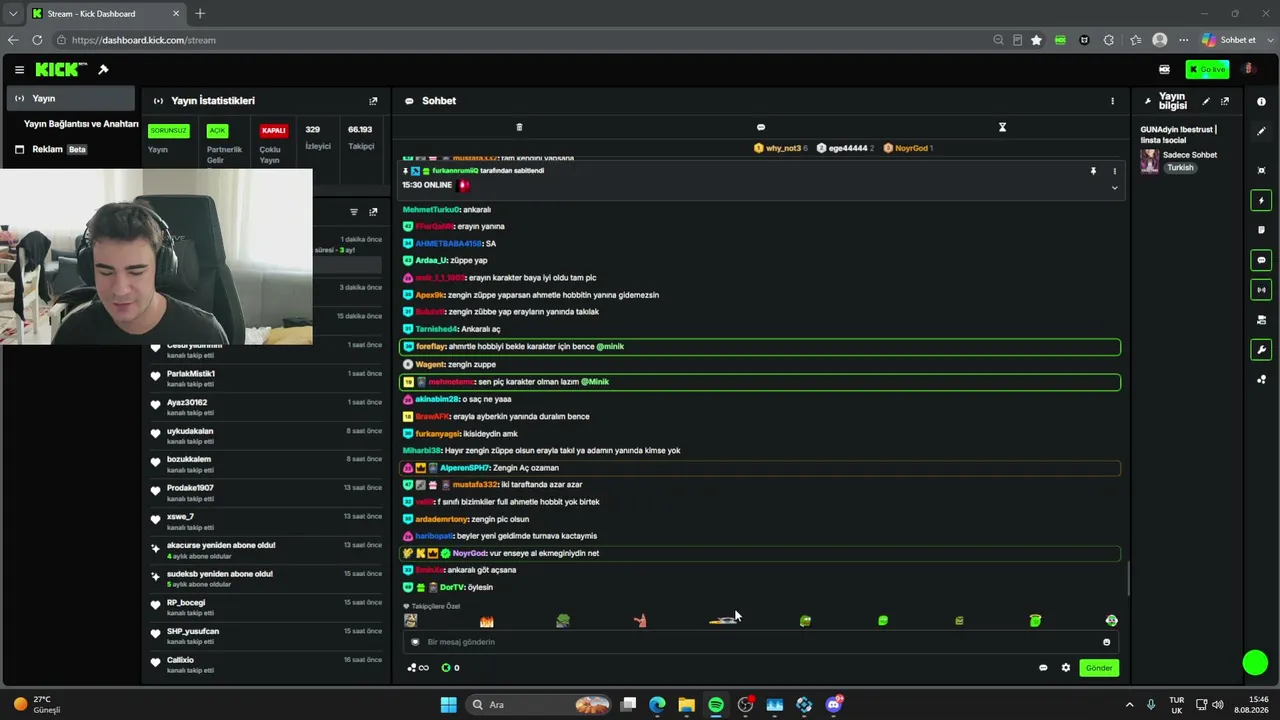Click the chat bubble icon in Sohbet toolbar
The width and height of the screenshot is (1280, 720).
pos(761,127)
